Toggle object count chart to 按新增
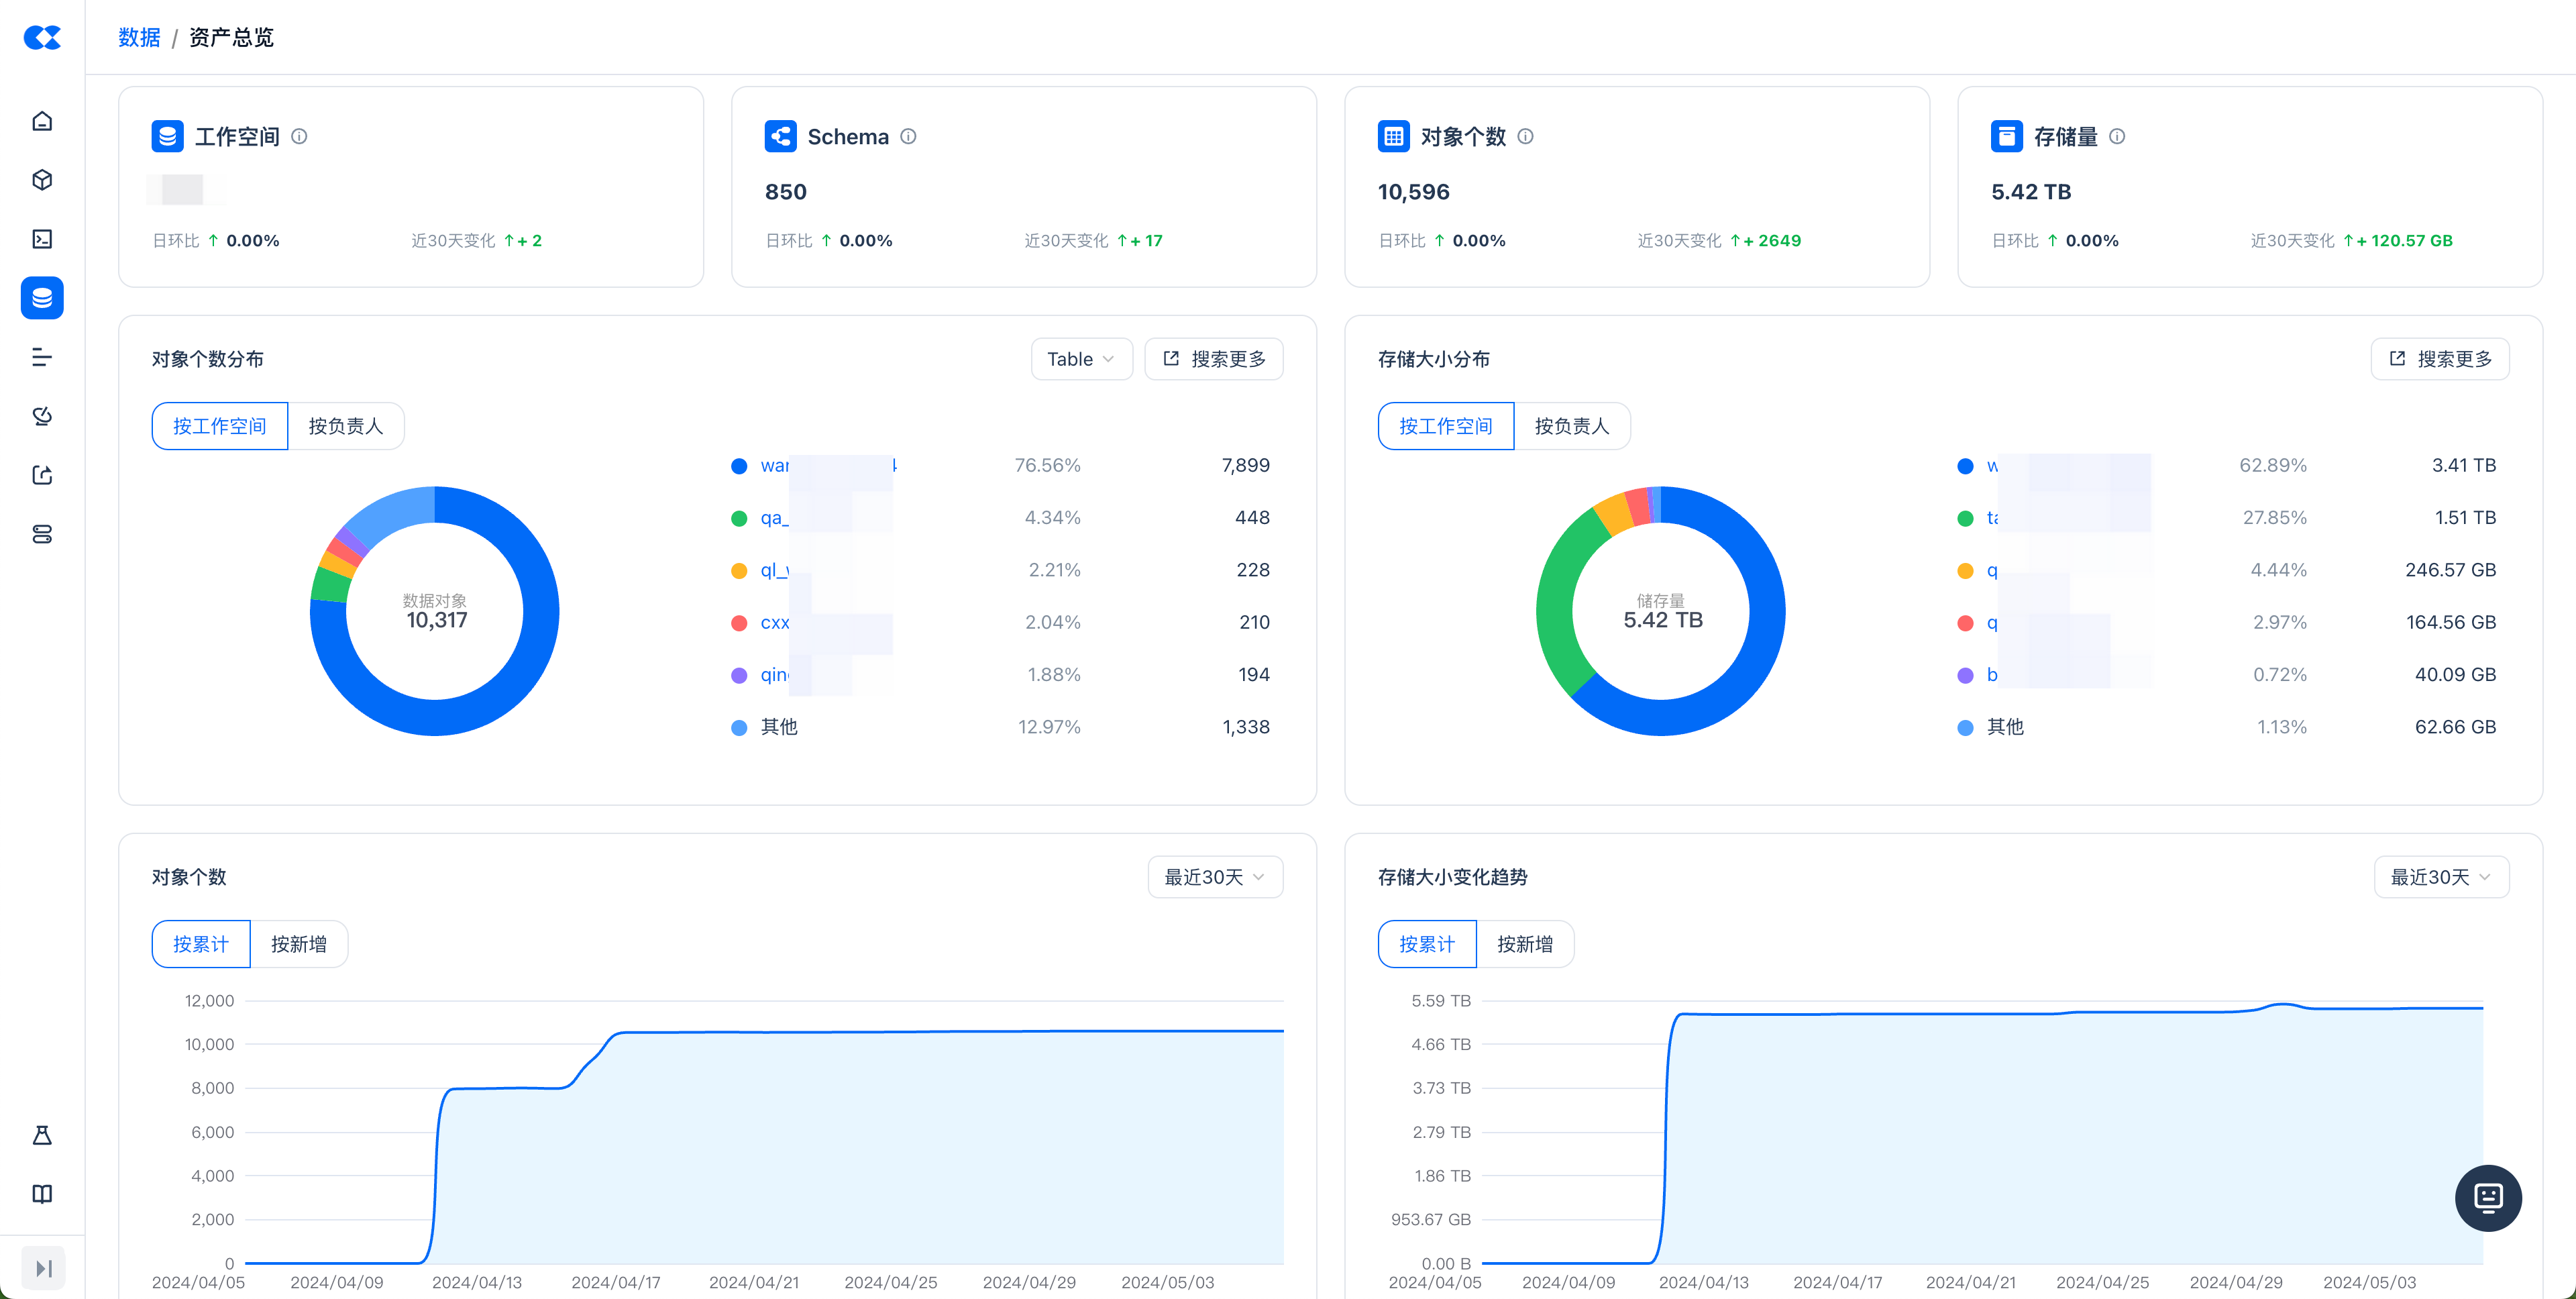The image size is (2576, 1299). tap(298, 944)
